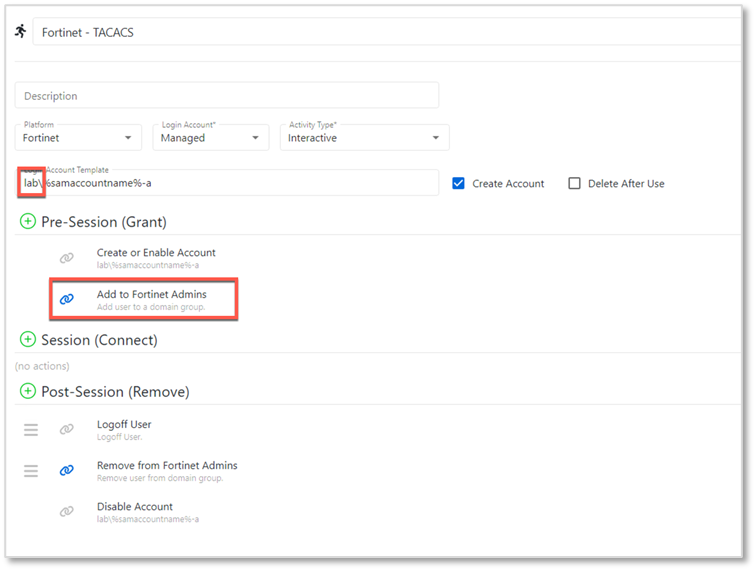Add a Post-Session (Remove) action with plus icon
The image size is (756, 571).
pyautogui.click(x=27, y=391)
